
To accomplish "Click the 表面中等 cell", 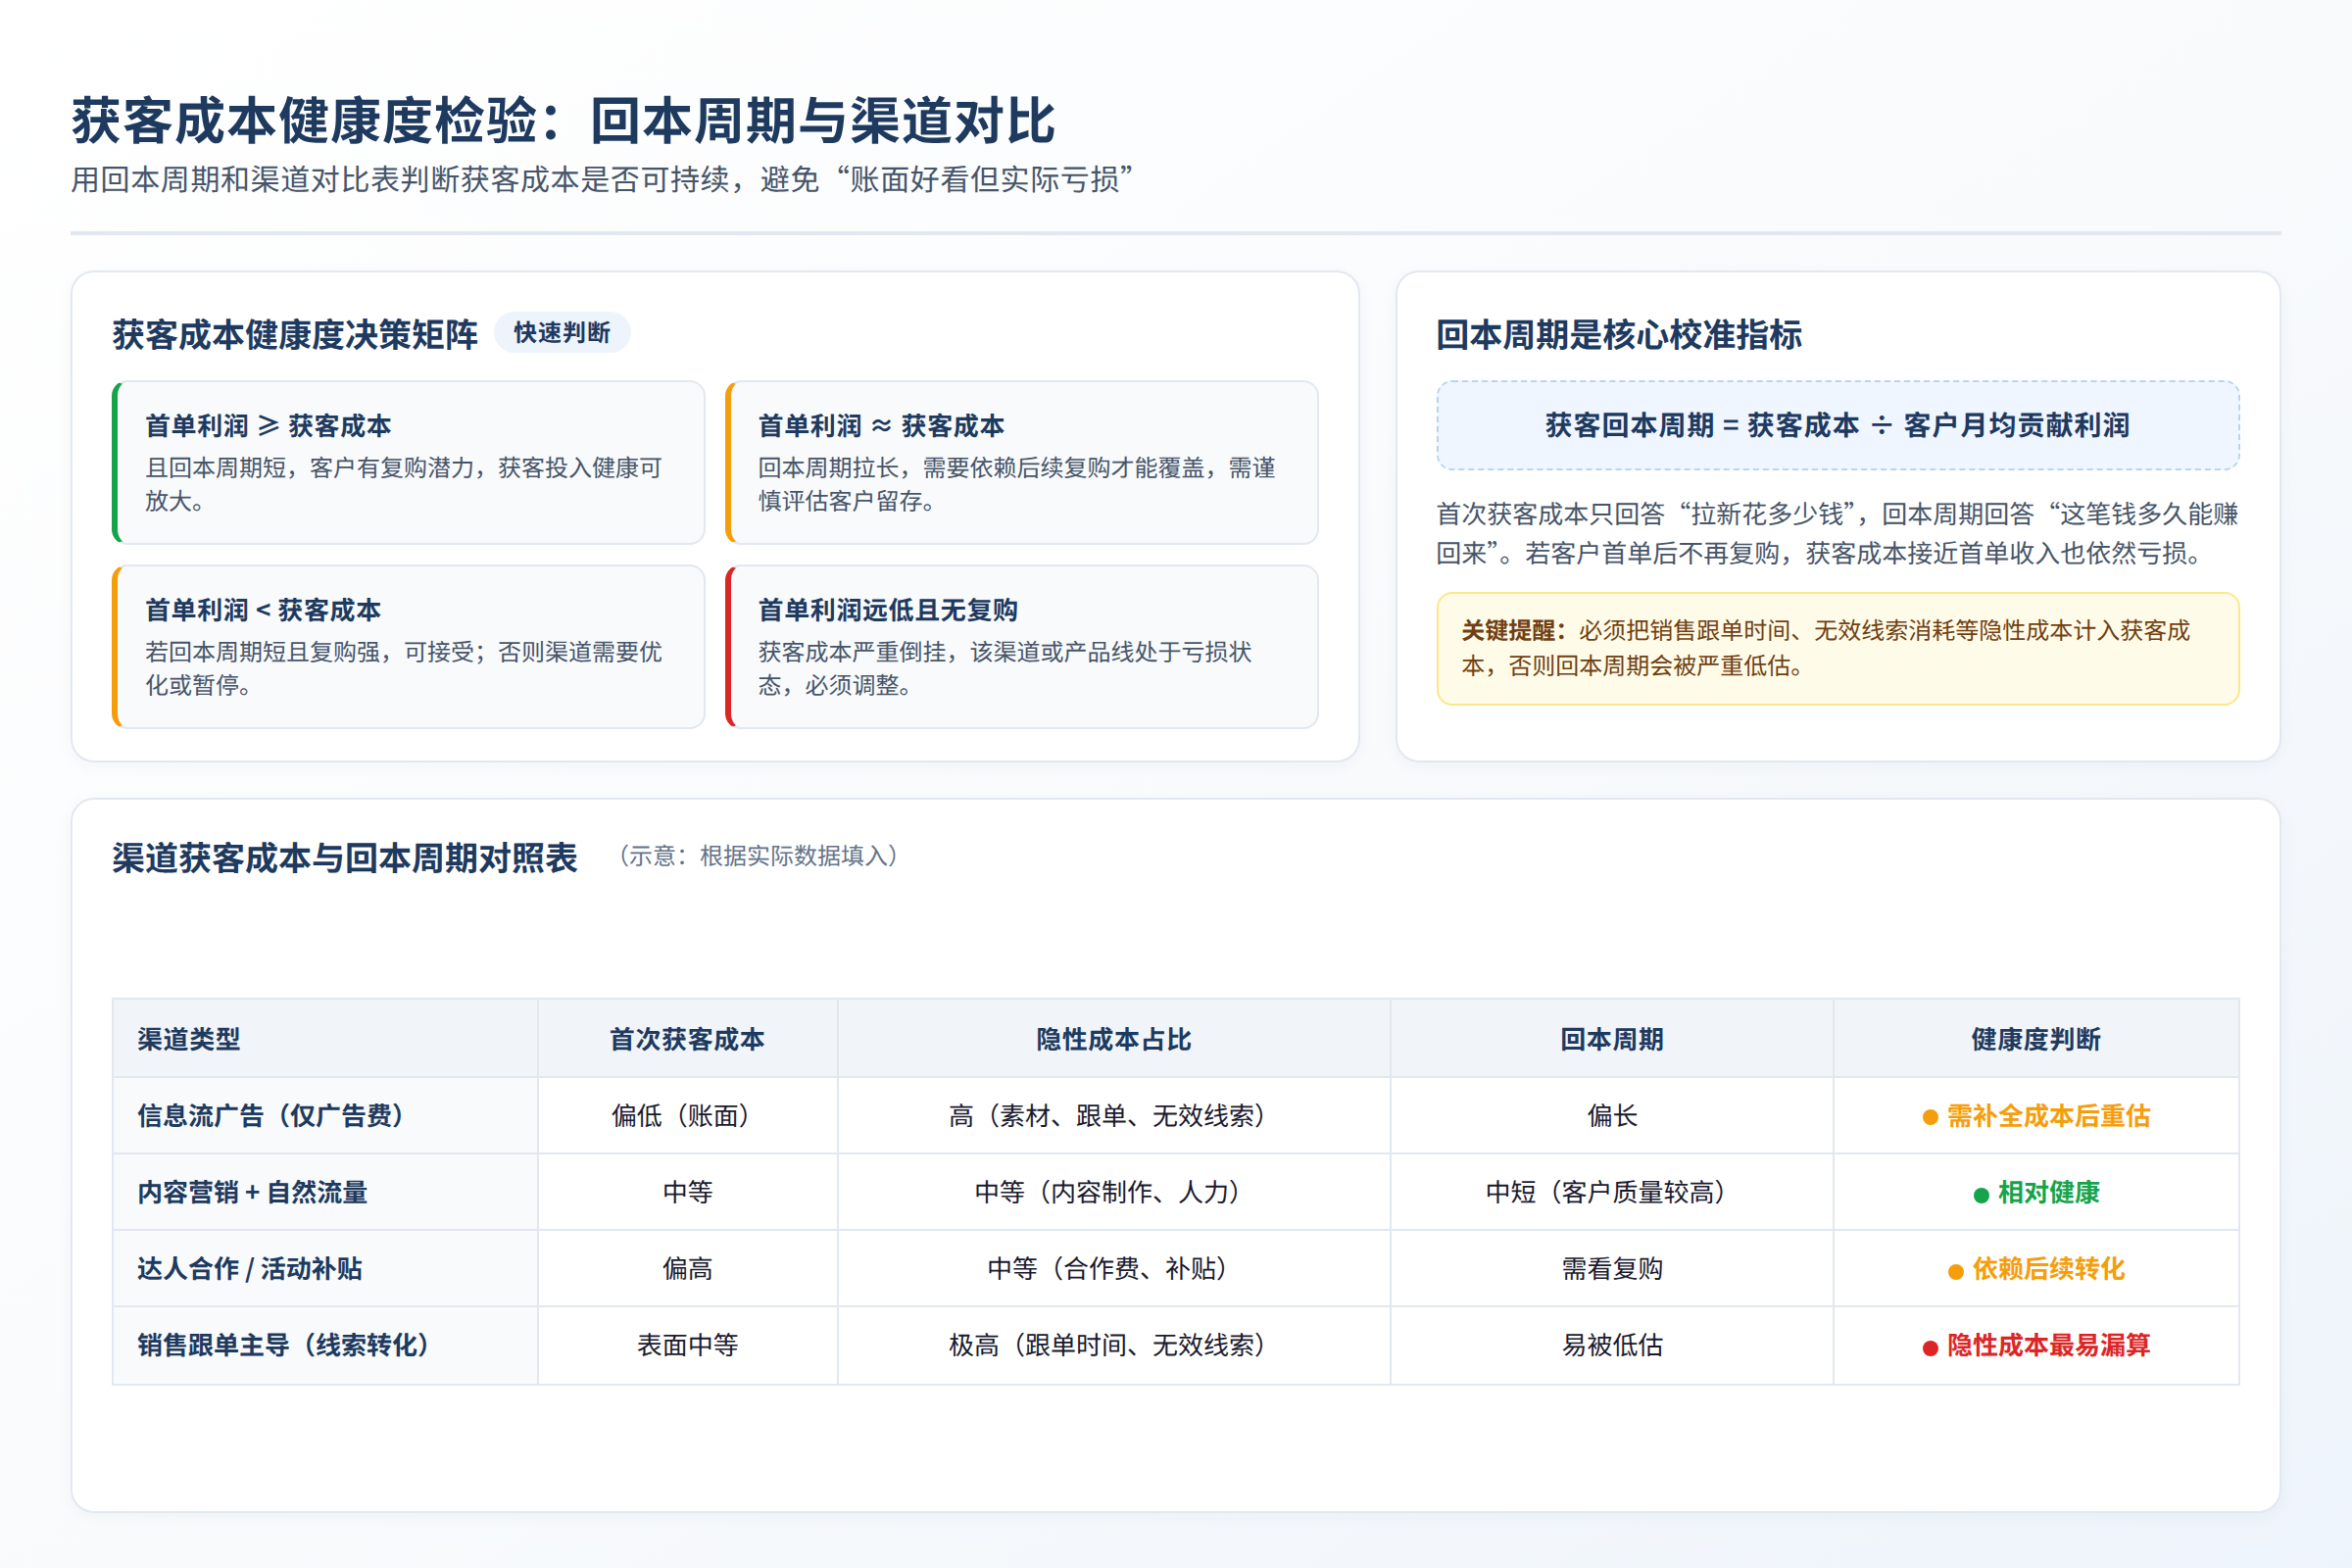I will 688,1345.
